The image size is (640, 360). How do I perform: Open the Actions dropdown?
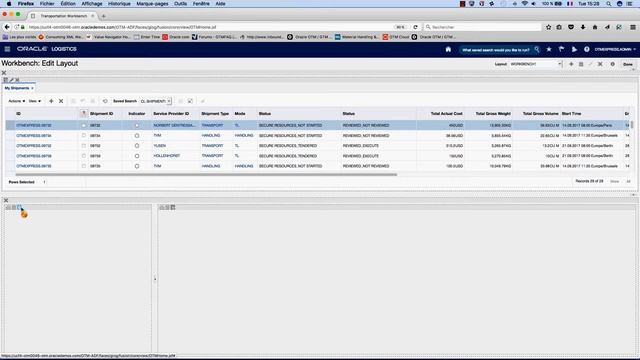[17, 101]
